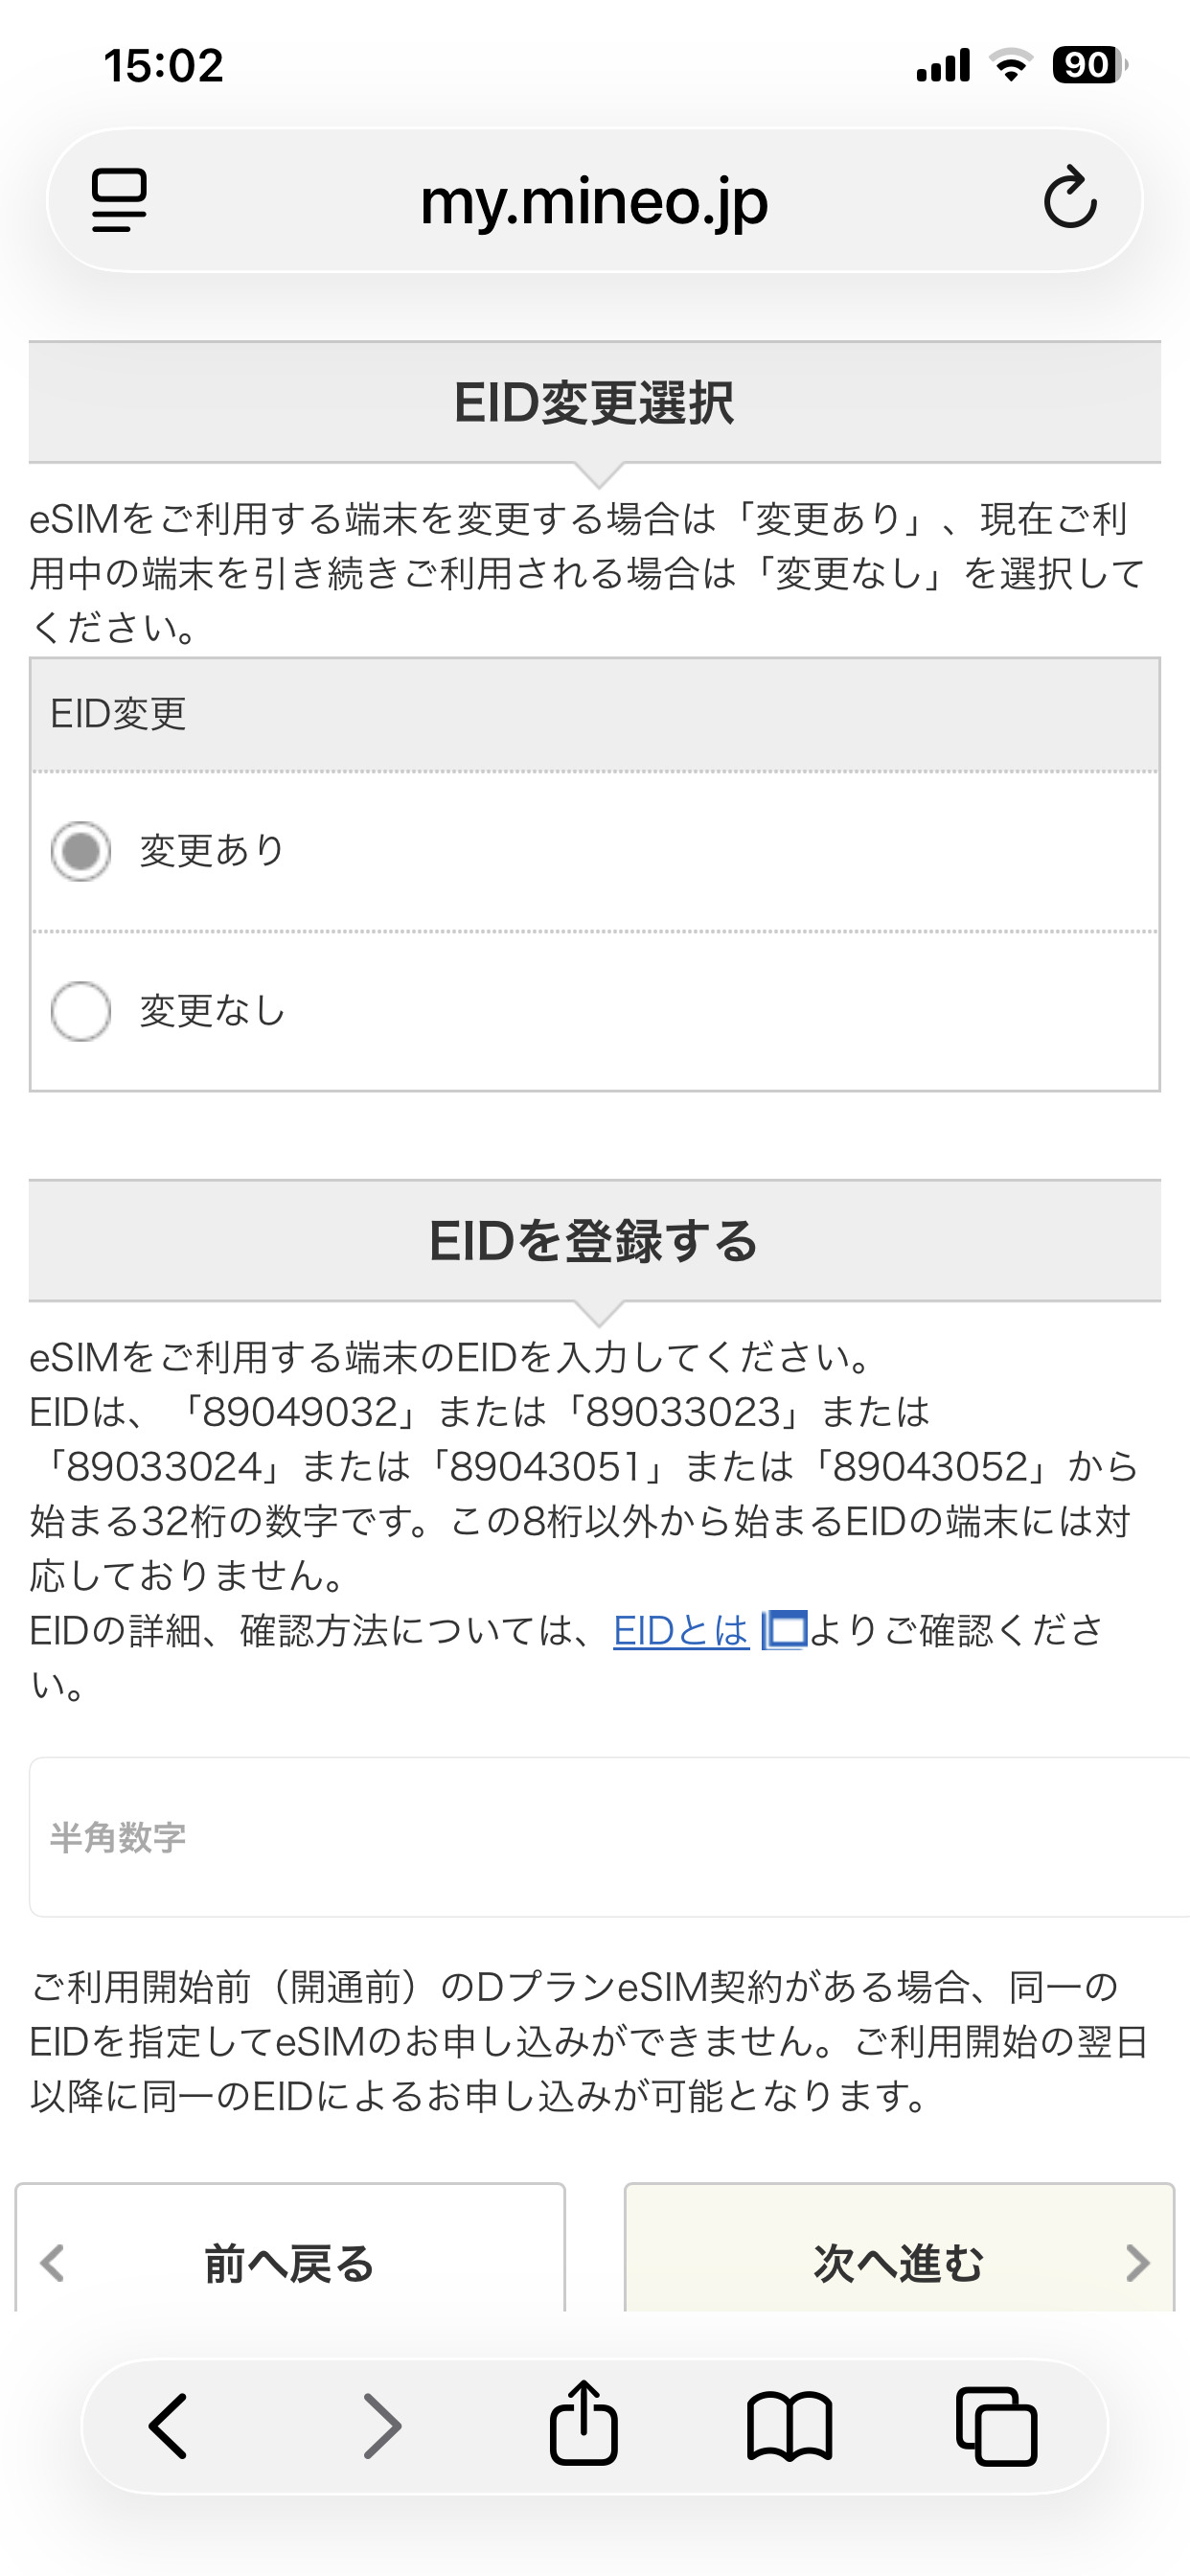Select the 変更あり radio button
The image size is (1190, 2576).
[x=81, y=851]
